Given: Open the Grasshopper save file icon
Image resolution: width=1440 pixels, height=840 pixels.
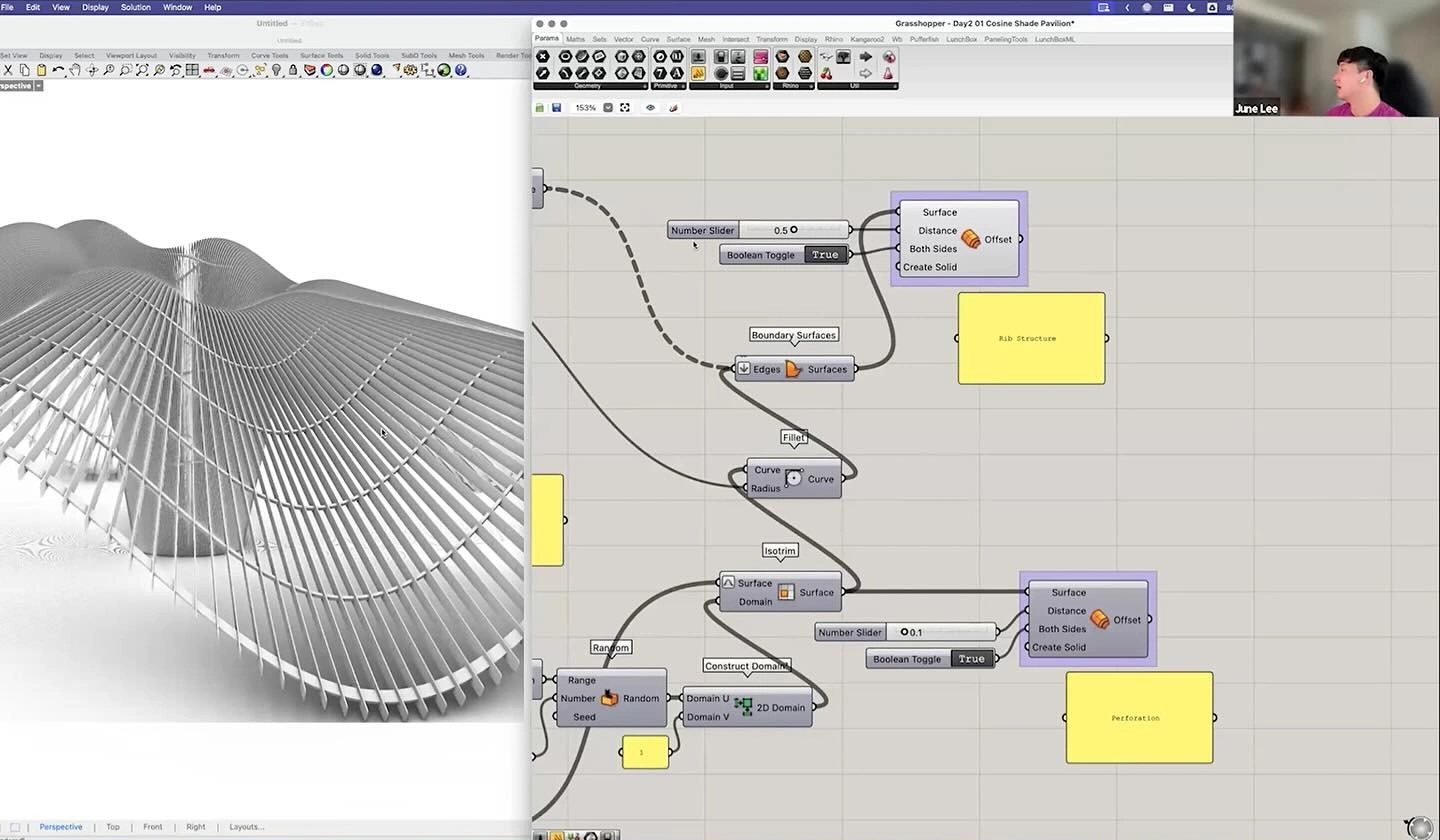Looking at the screenshot, I should click(556, 107).
